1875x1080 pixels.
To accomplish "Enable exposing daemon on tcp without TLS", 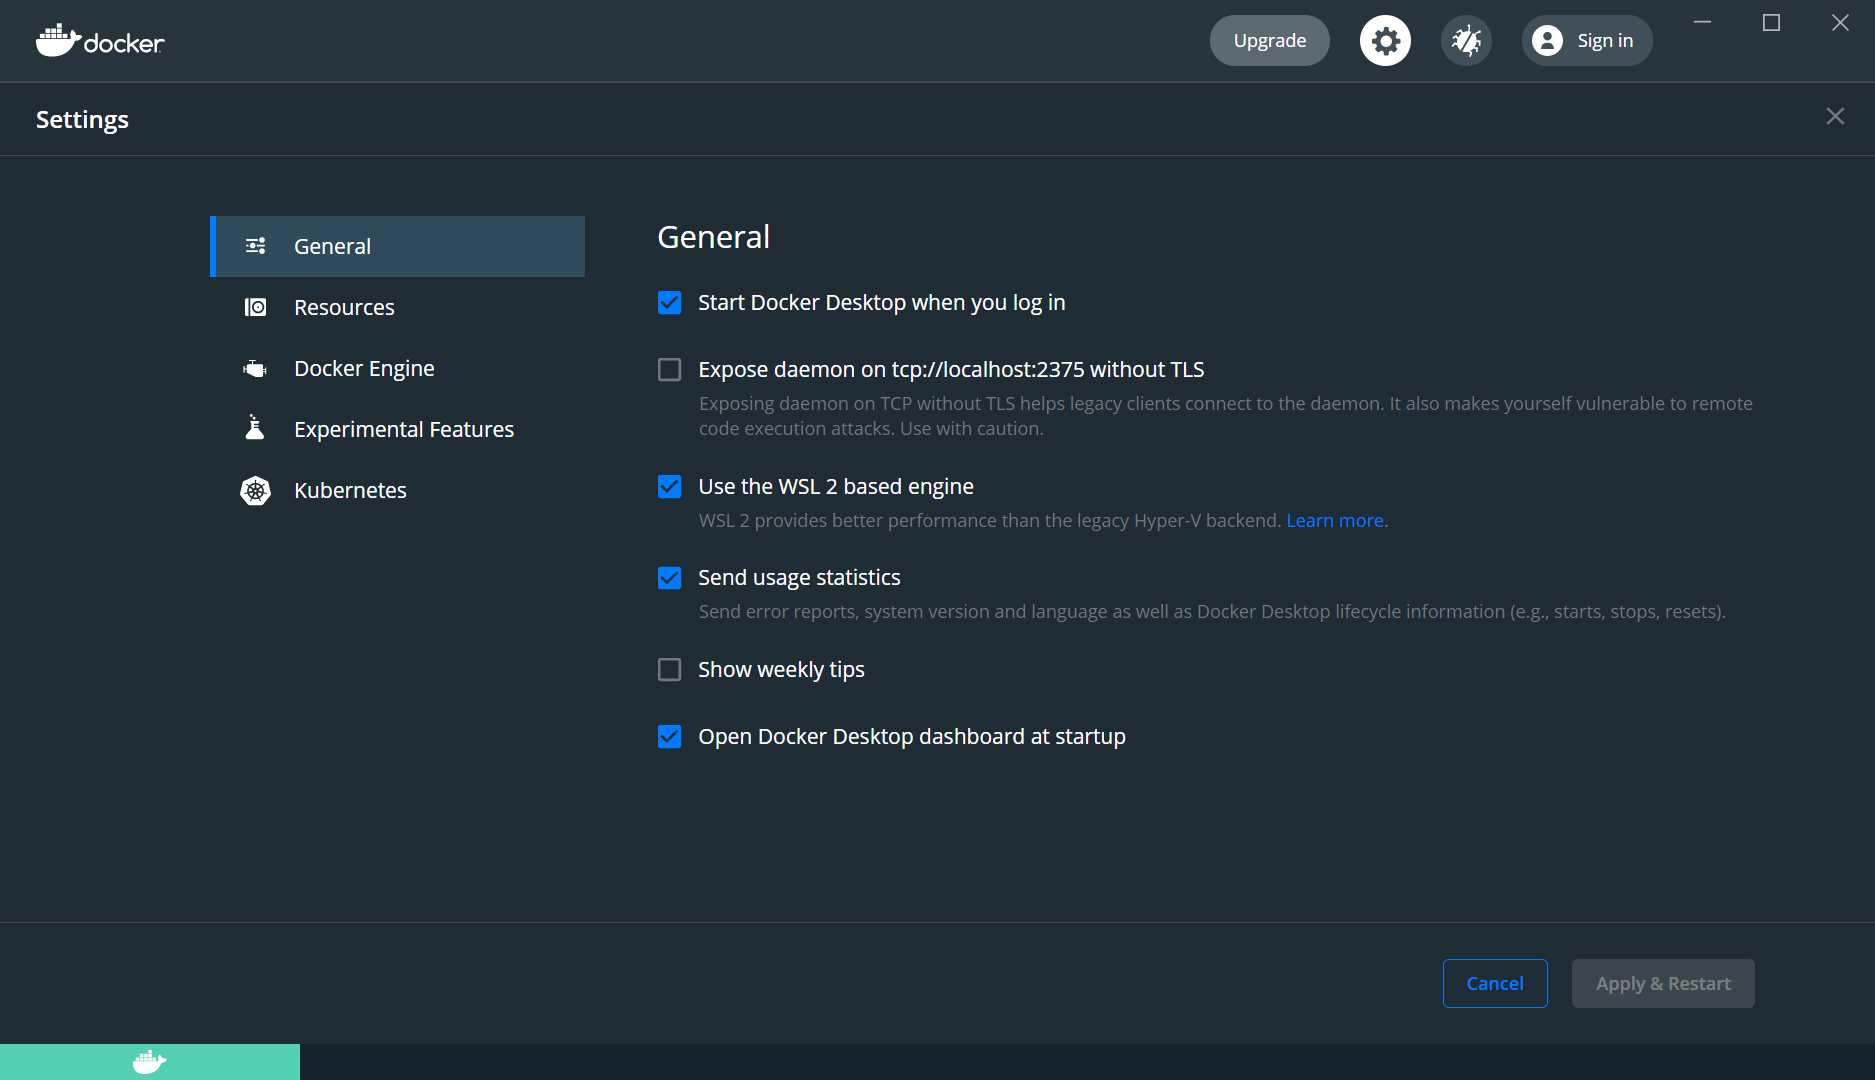I will pyautogui.click(x=669, y=369).
